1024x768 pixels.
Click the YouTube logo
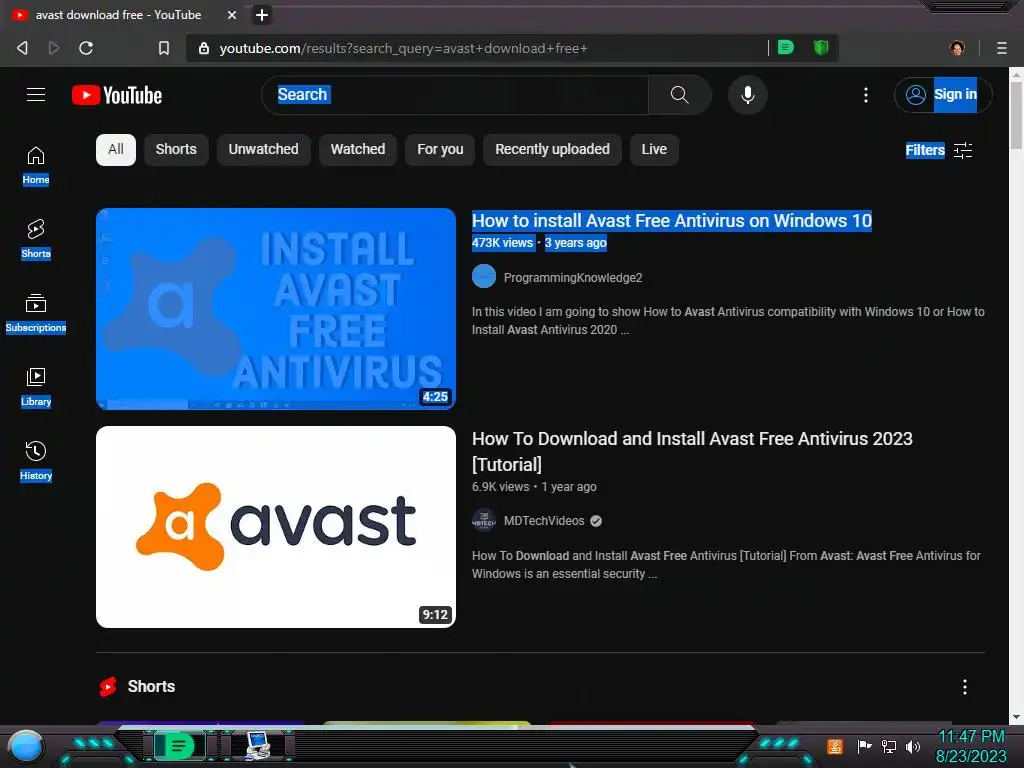point(117,95)
